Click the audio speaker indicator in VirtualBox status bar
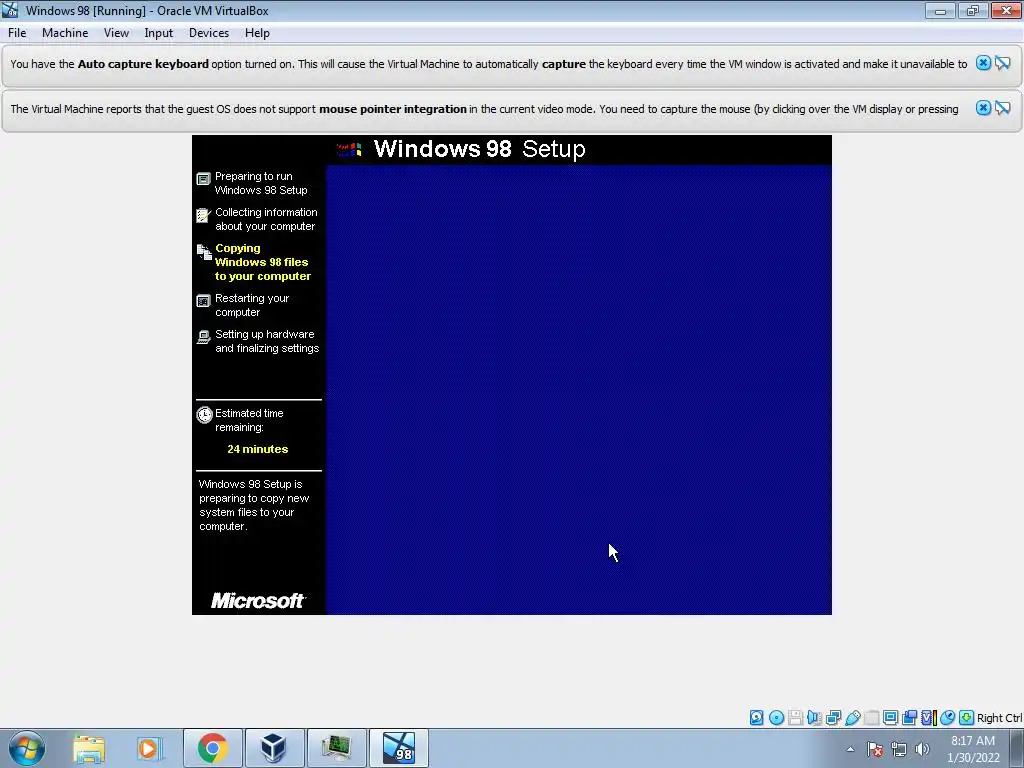This screenshot has width=1024, height=768. pos(814,718)
